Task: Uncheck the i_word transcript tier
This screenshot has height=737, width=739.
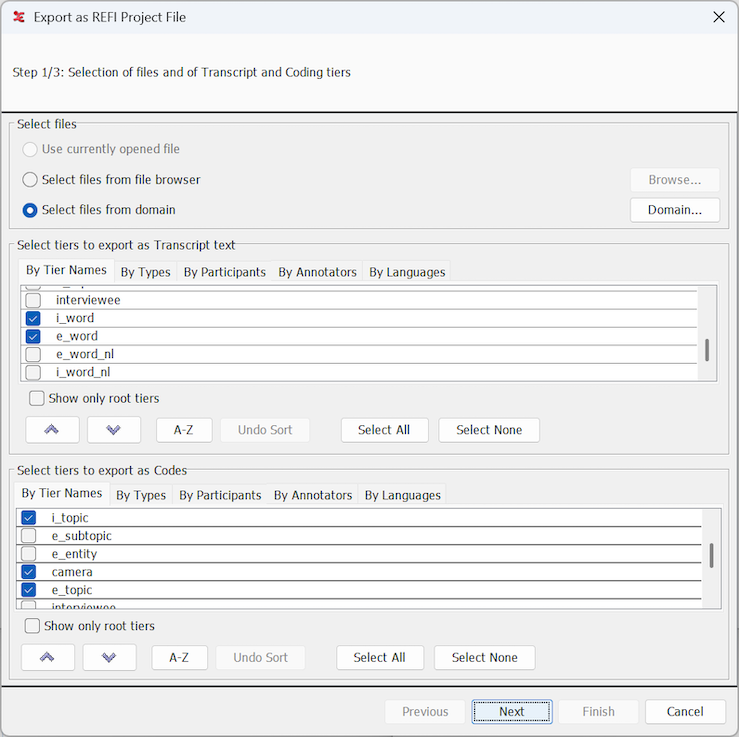Action: (x=33, y=318)
